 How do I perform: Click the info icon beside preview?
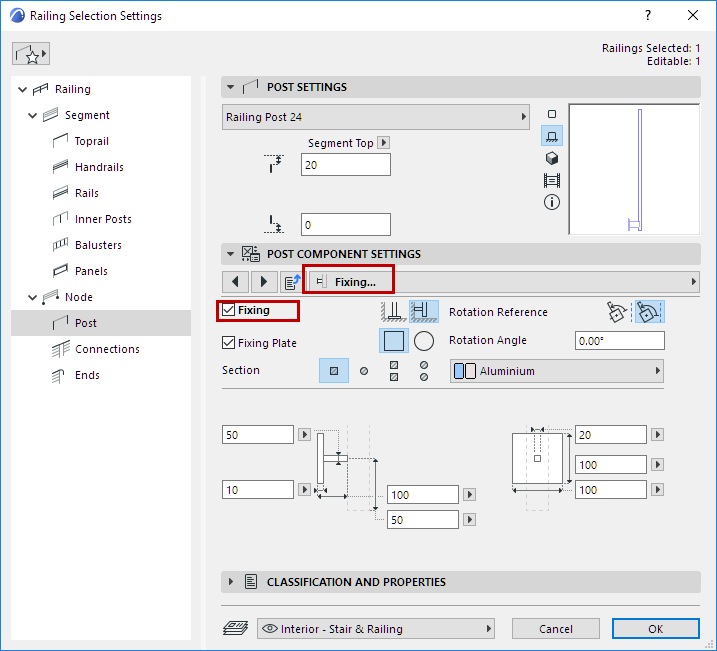click(x=552, y=202)
